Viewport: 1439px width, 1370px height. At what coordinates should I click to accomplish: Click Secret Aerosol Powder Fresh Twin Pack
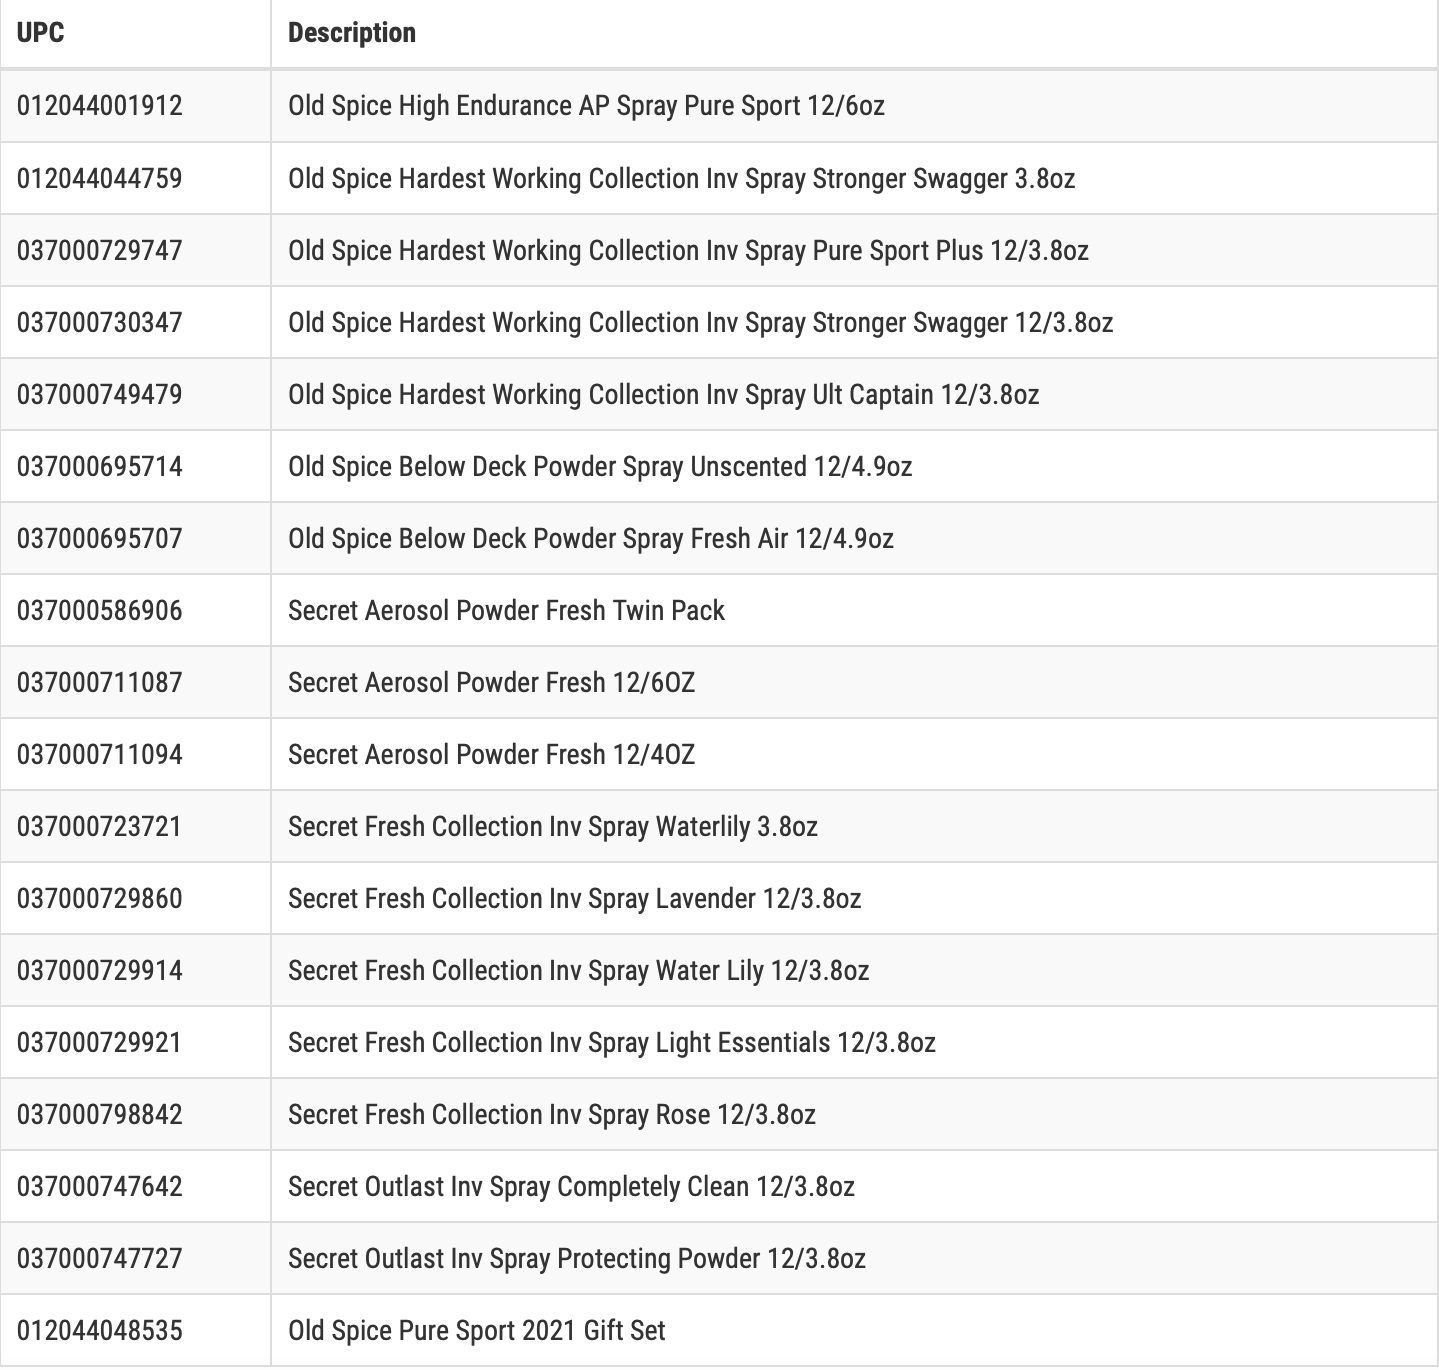click(x=506, y=610)
